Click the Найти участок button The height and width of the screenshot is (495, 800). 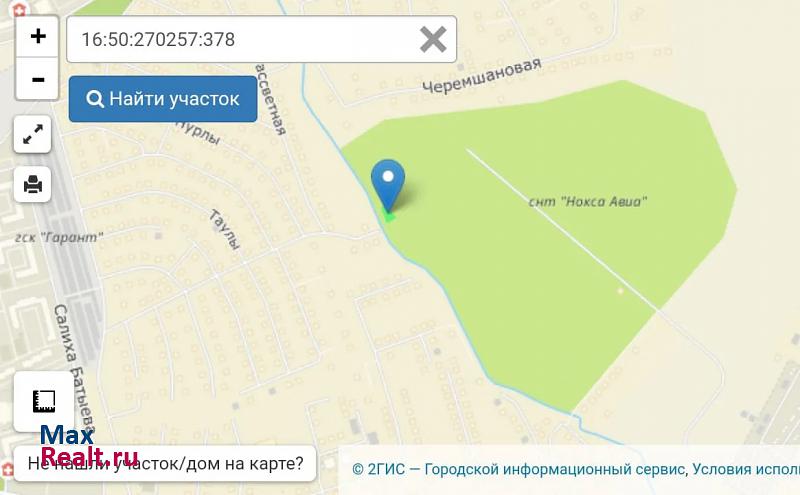coord(163,99)
